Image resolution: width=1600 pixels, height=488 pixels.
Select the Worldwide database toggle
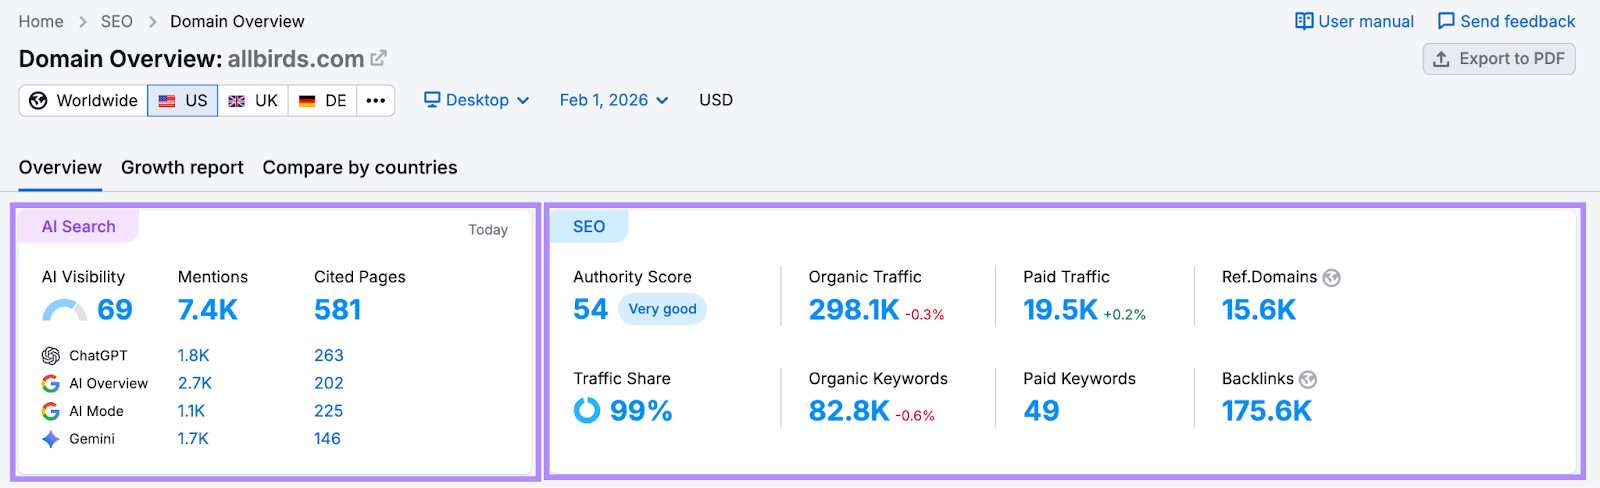click(x=84, y=101)
